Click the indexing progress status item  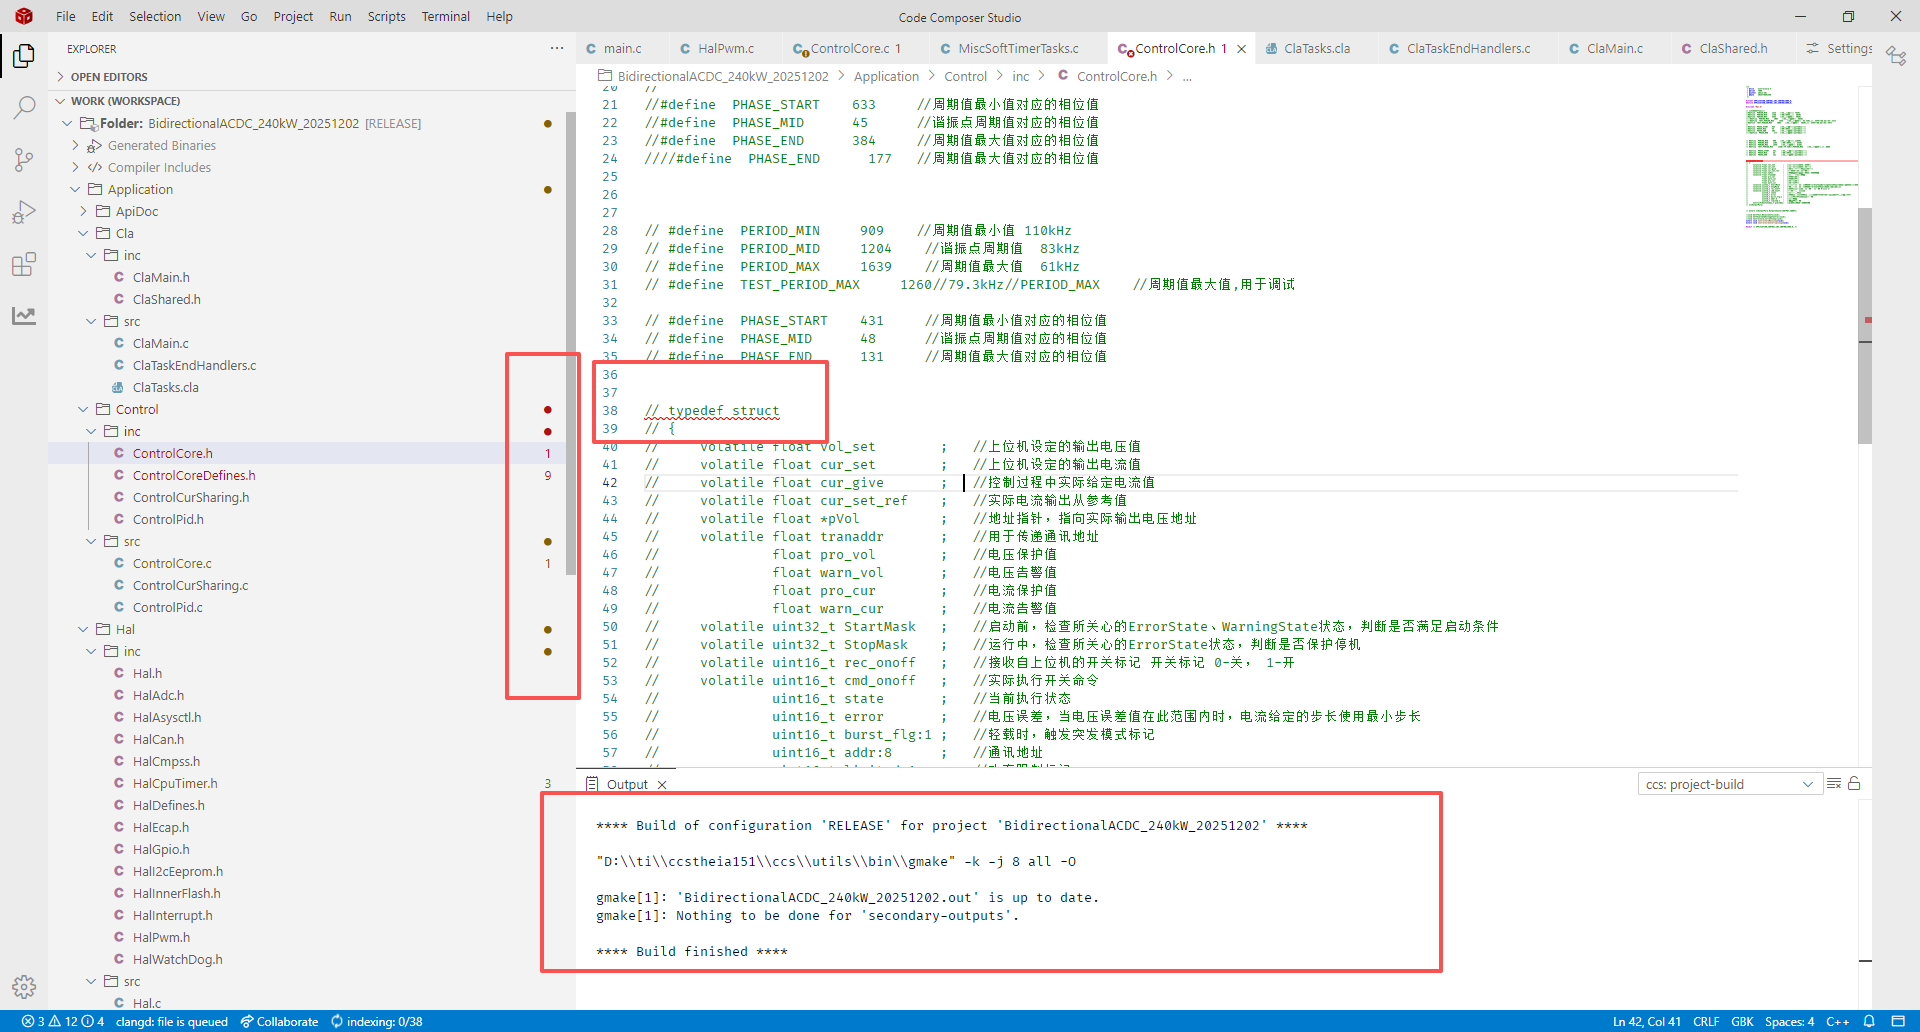377,1021
